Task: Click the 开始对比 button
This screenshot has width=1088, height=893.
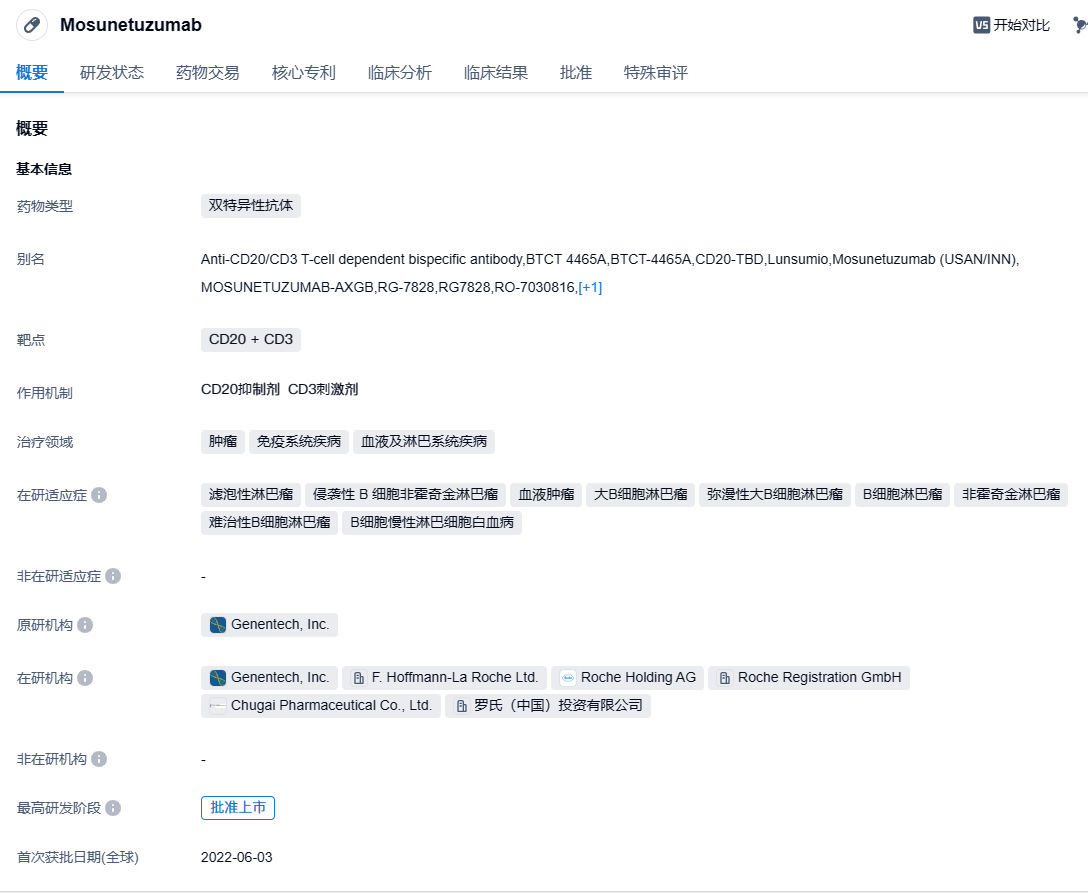Action: click(1021, 25)
